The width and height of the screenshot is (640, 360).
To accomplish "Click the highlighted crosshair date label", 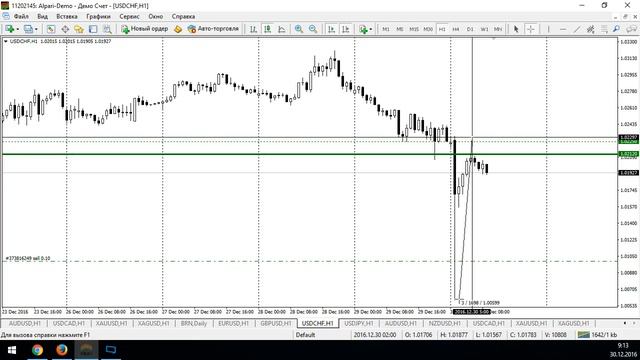I will pos(472,312).
